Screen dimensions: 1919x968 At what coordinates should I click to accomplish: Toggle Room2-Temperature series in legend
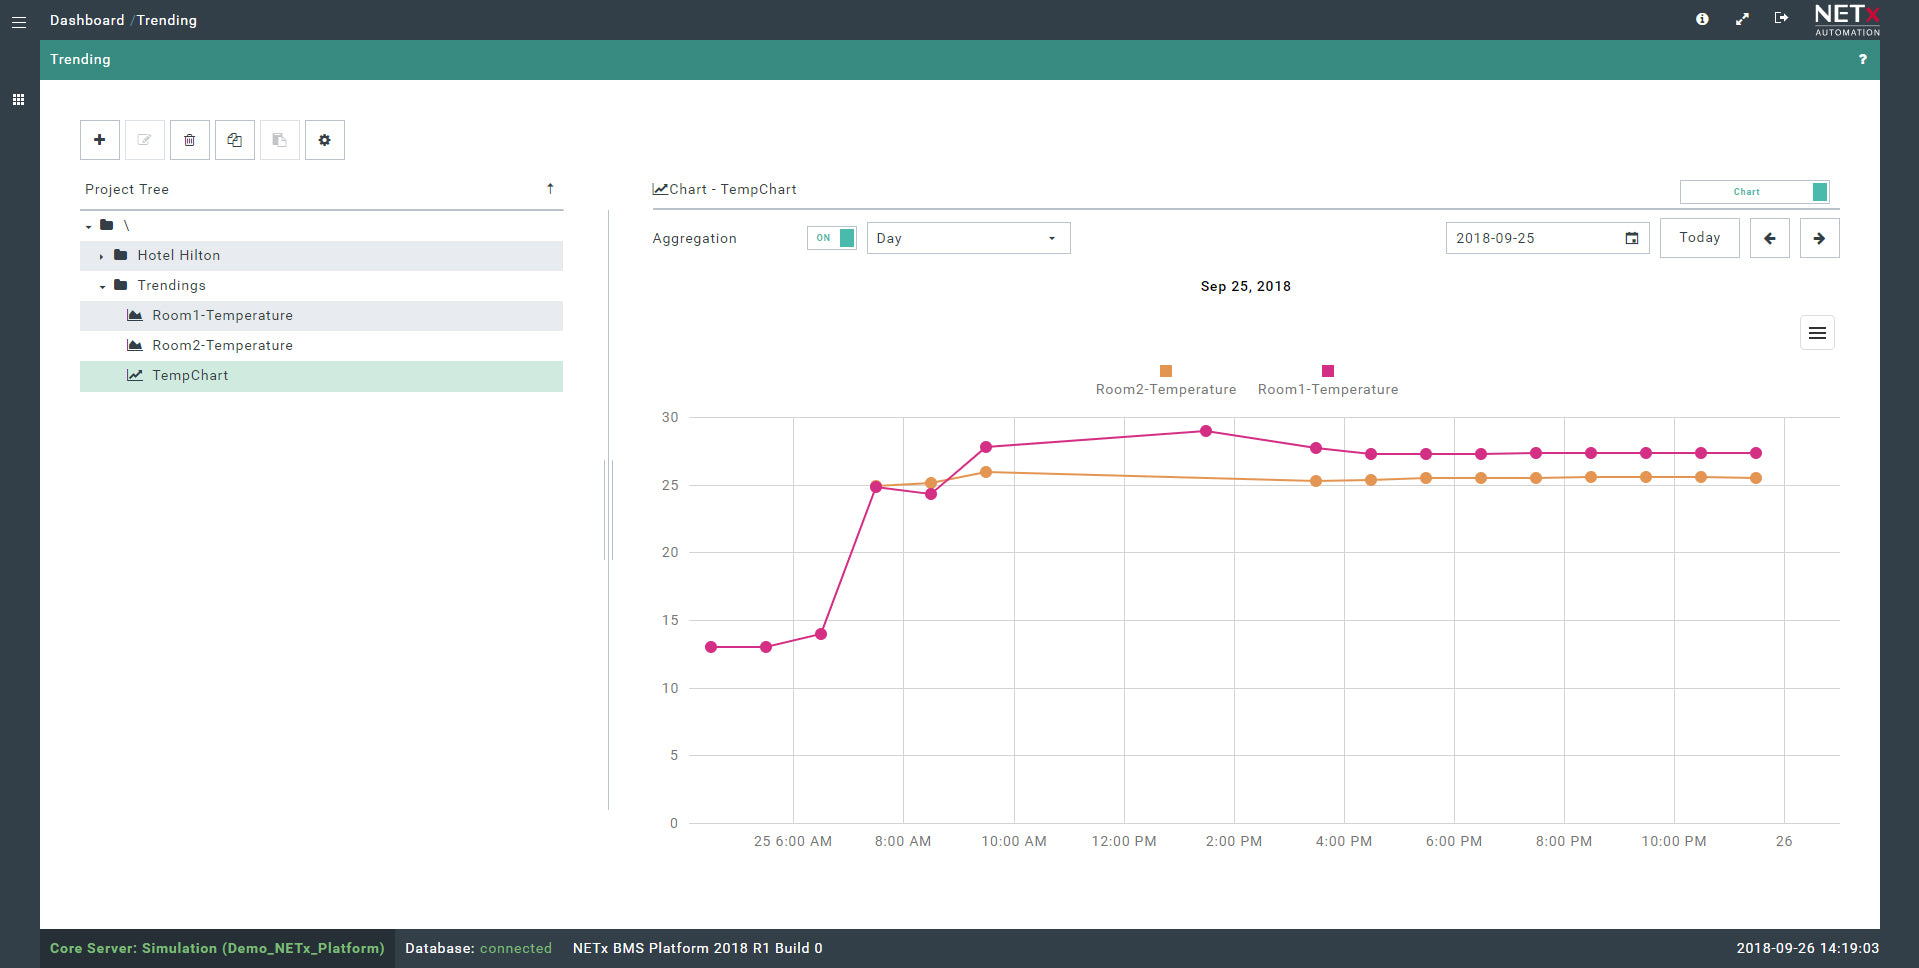coord(1165,389)
